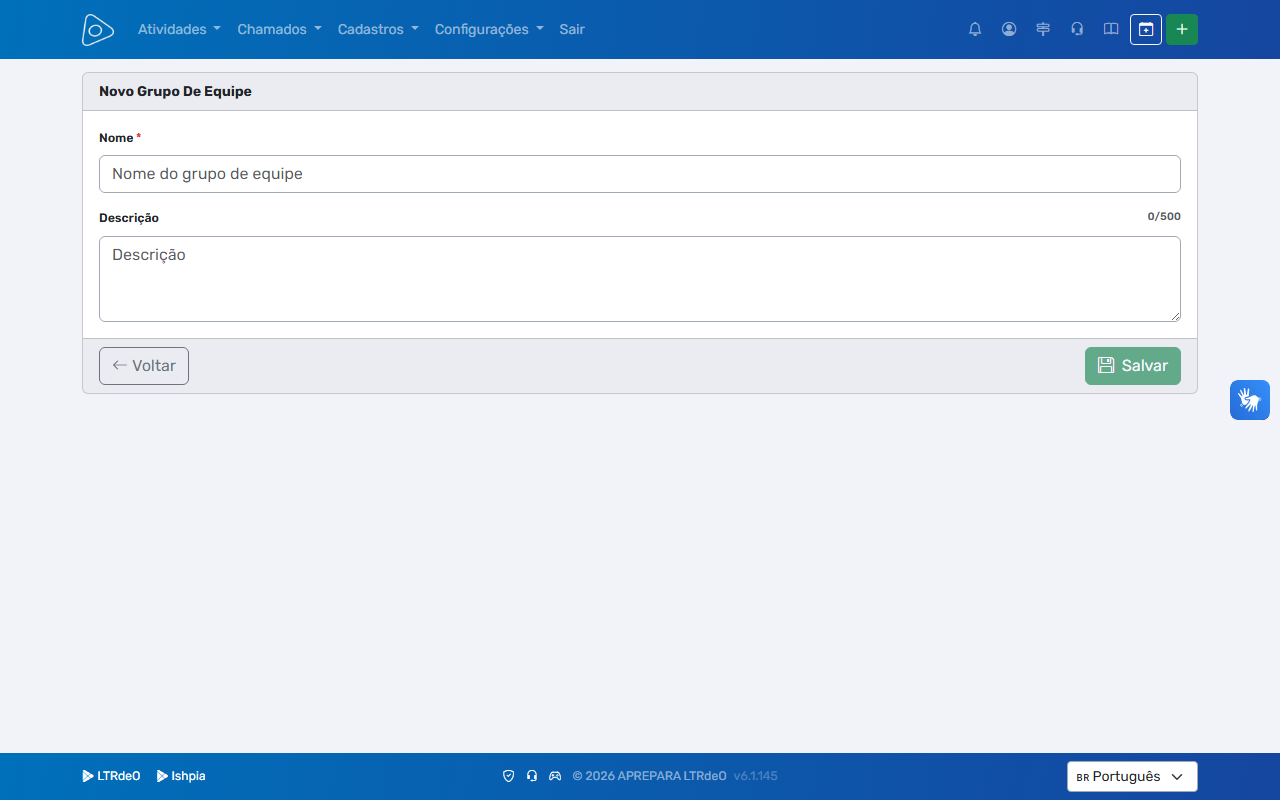Click the Salvar button
1280x800 pixels.
(1133, 366)
